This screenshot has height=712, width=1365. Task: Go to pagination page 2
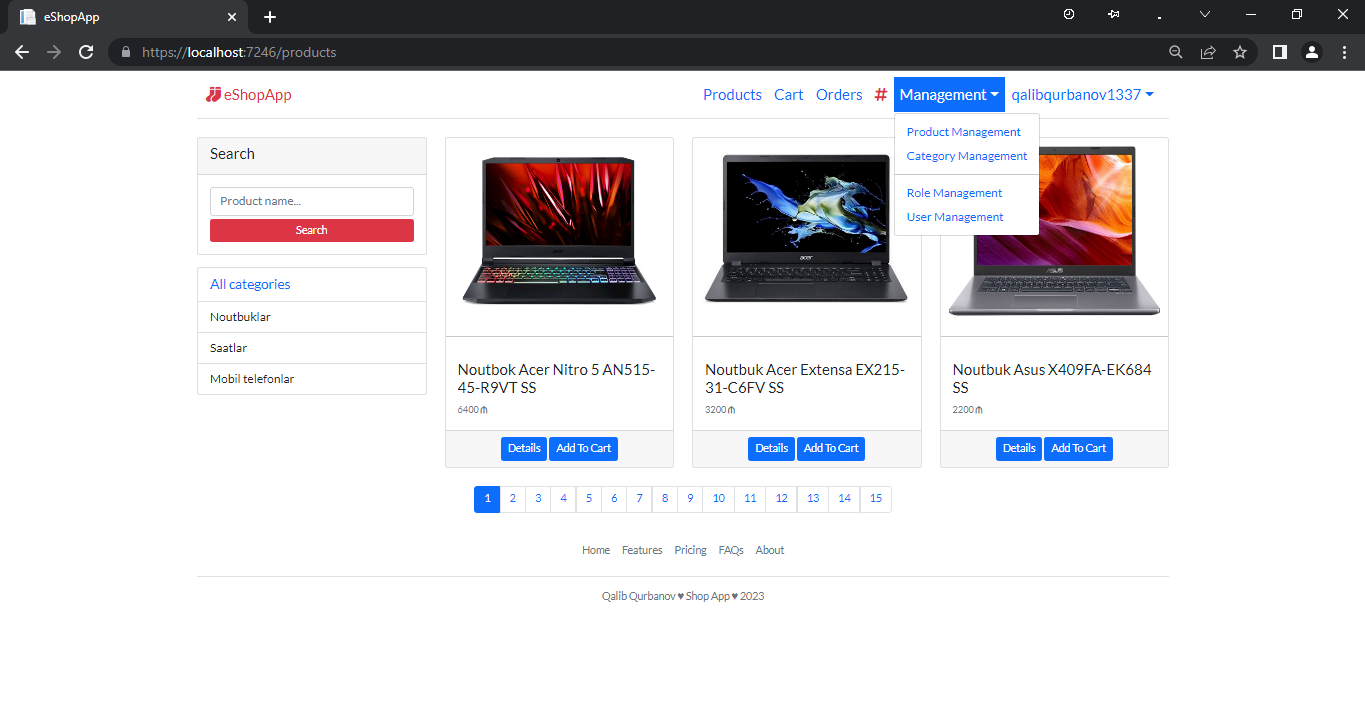click(512, 499)
